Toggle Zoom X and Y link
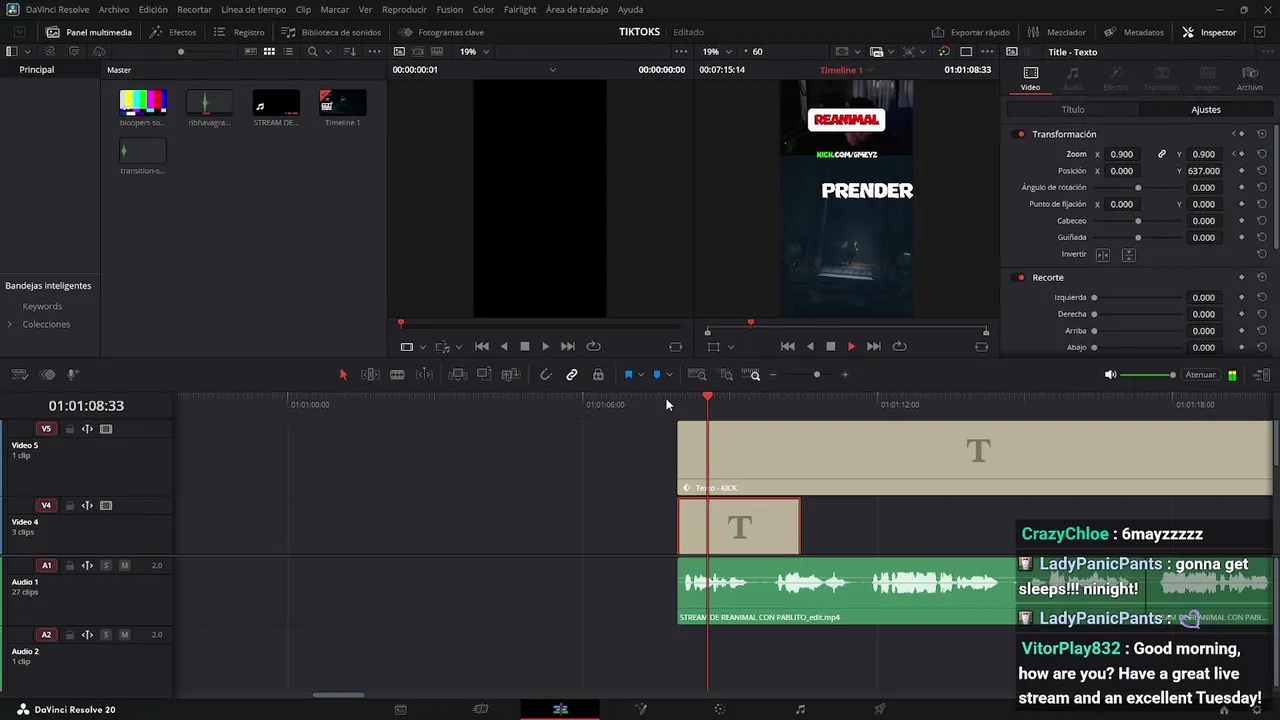 (x=1161, y=154)
